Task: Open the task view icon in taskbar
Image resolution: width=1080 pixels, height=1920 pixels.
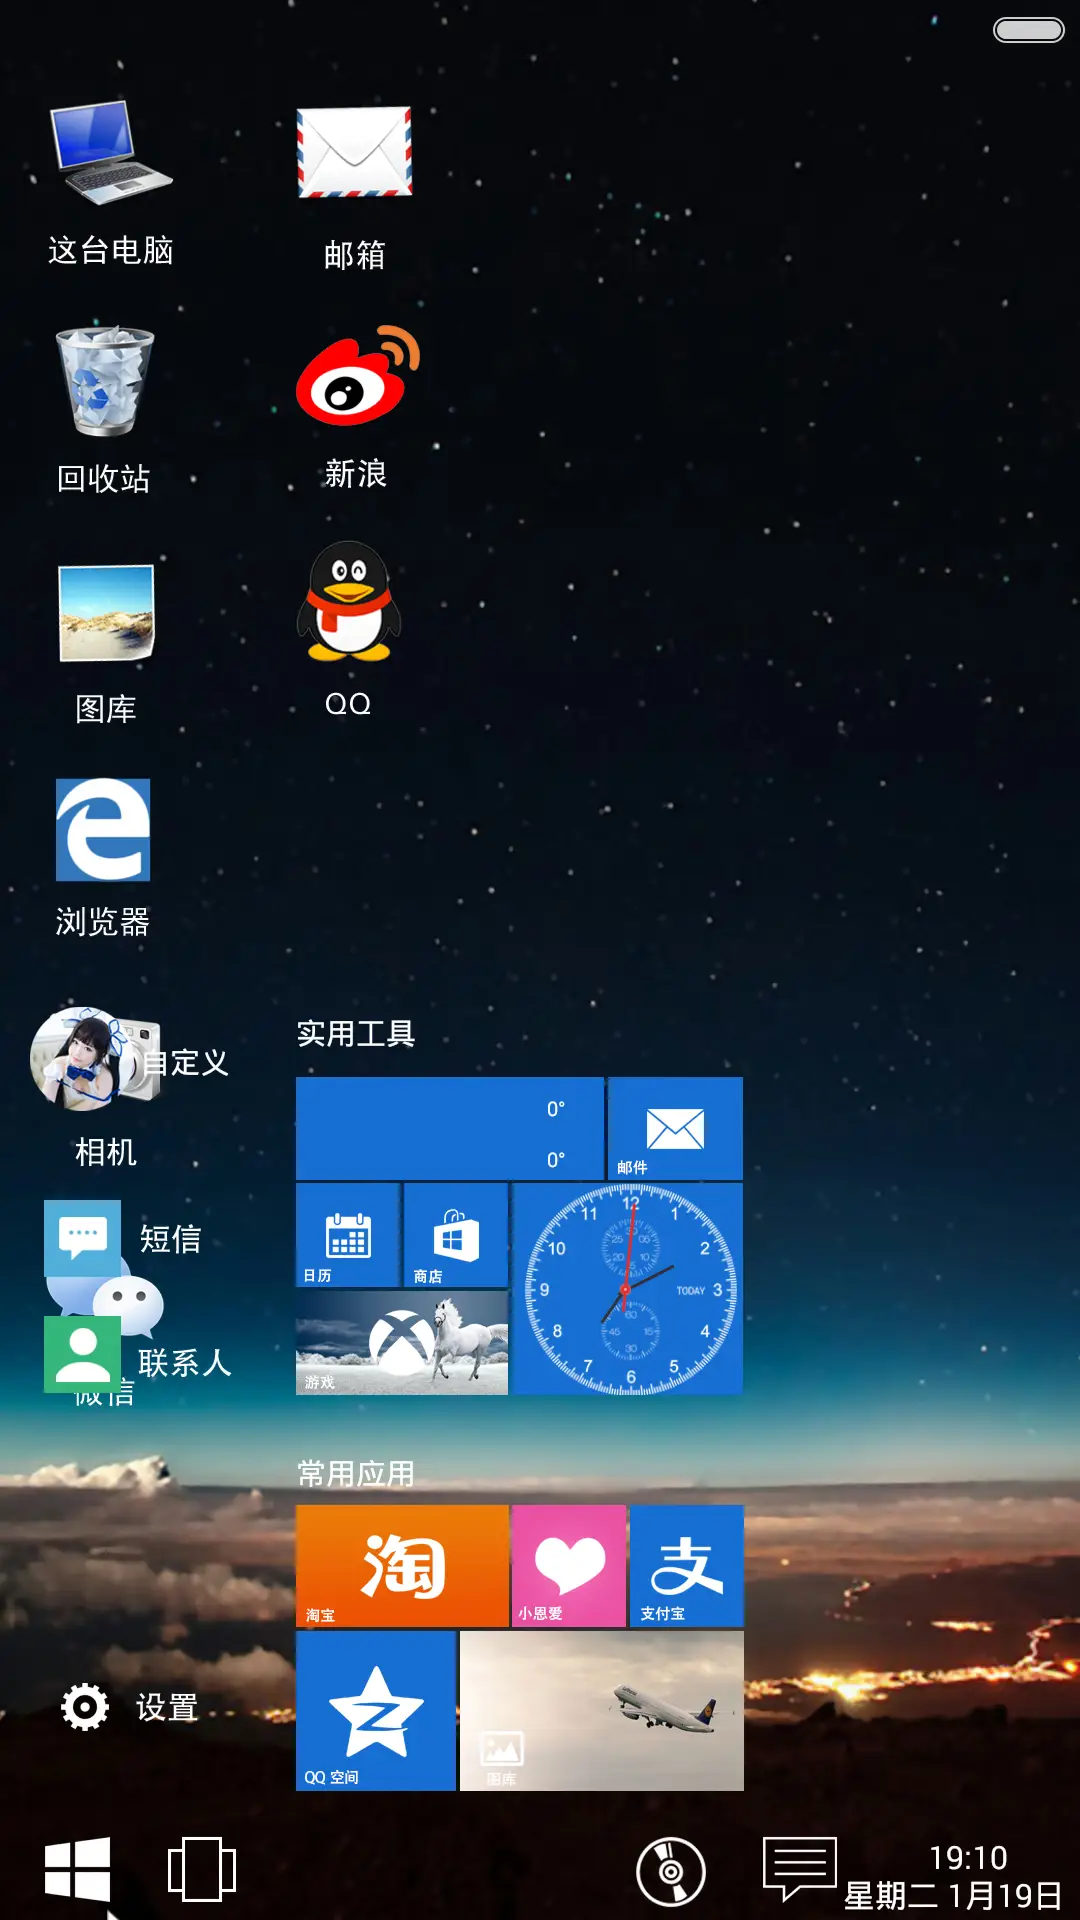Action: [x=202, y=1869]
